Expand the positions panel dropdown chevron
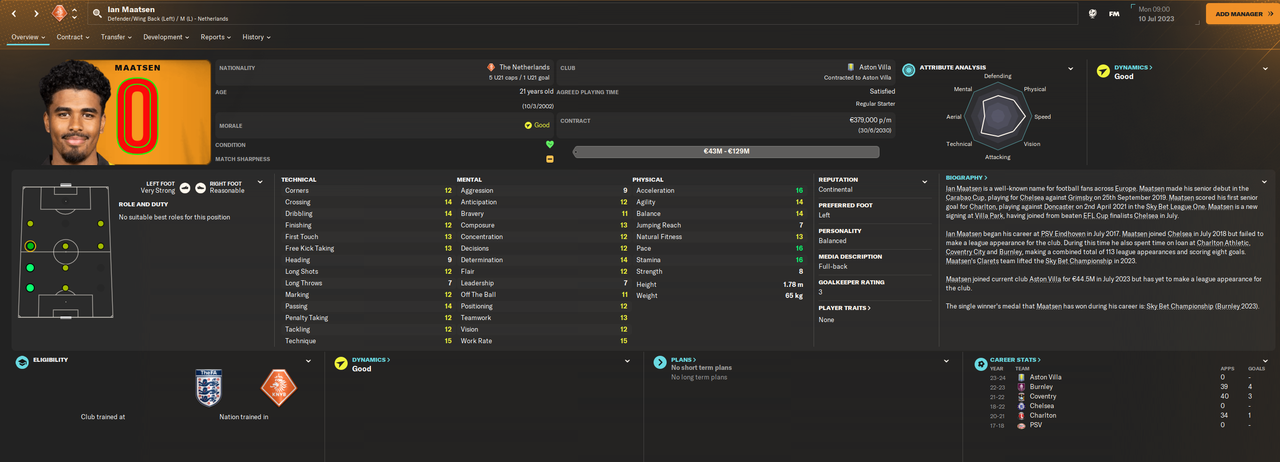 [x=260, y=182]
